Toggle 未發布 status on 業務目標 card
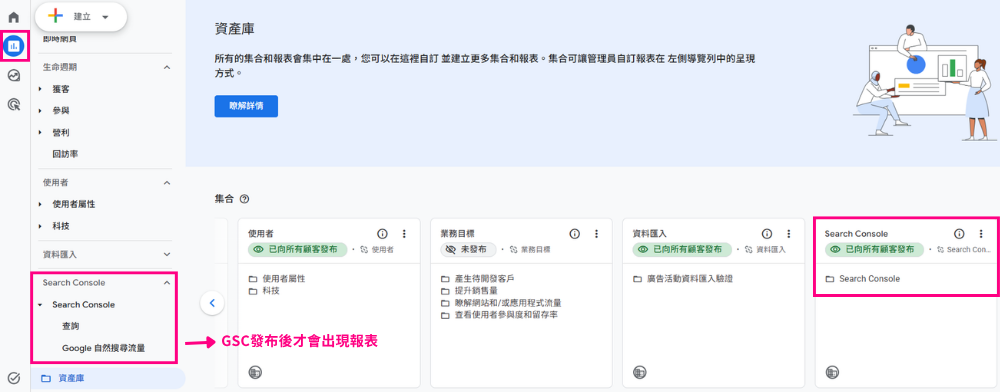The height and width of the screenshot is (392, 1000). coord(468,250)
